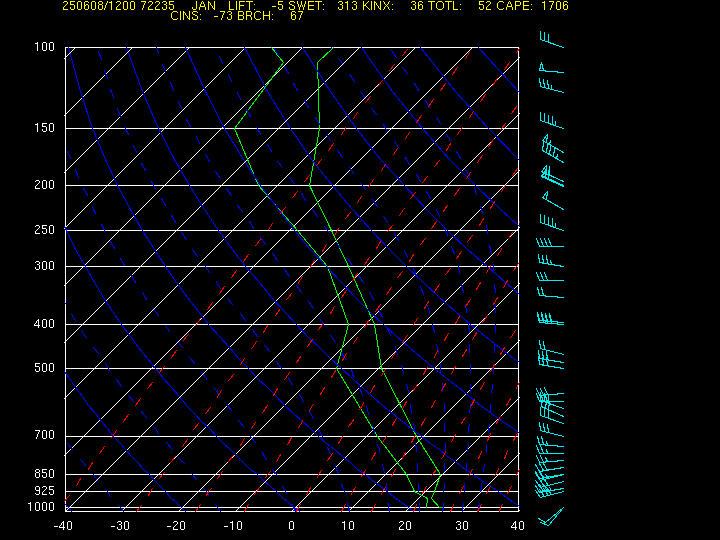Click the 700 pressure level label
Image resolution: width=720 pixels, height=540 pixels.
[x=45, y=435]
